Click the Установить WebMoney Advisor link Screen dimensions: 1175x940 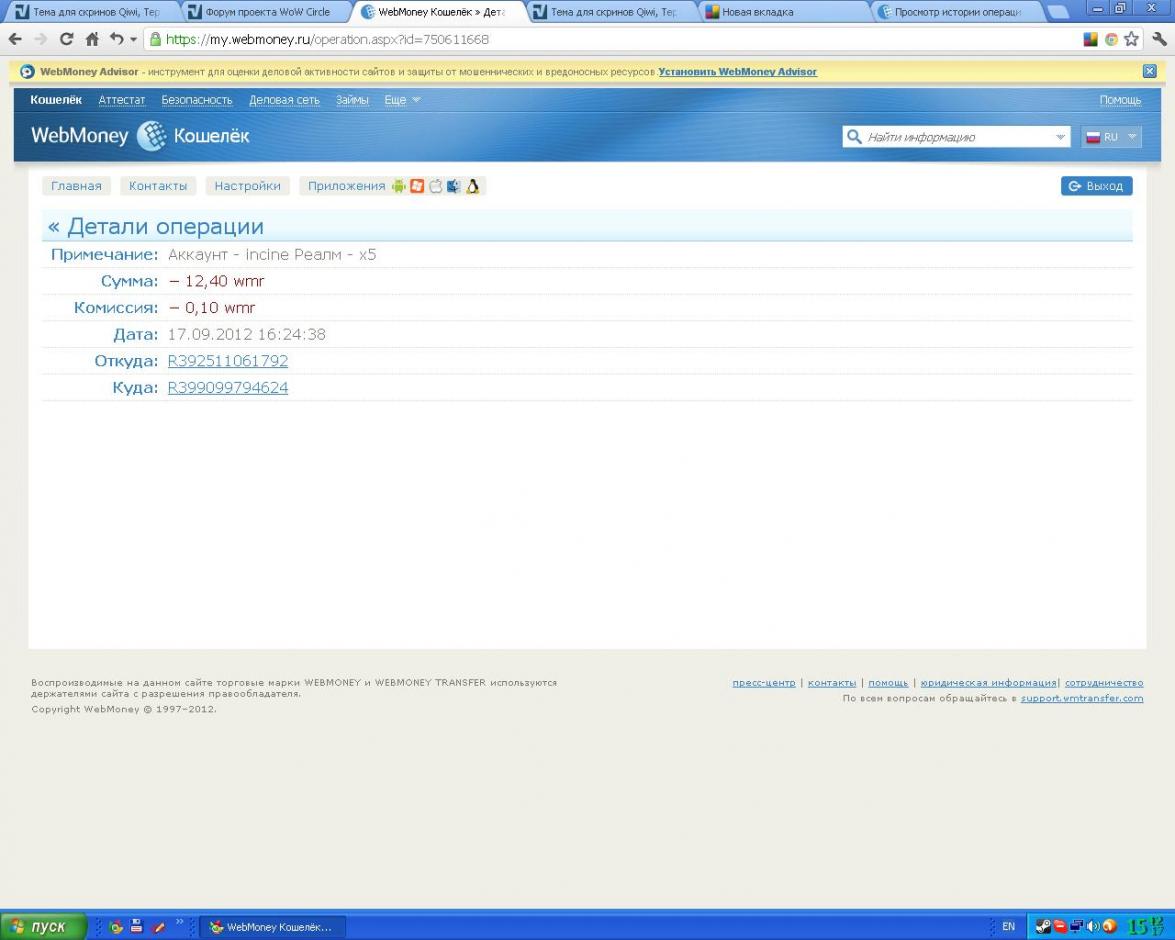pos(737,72)
